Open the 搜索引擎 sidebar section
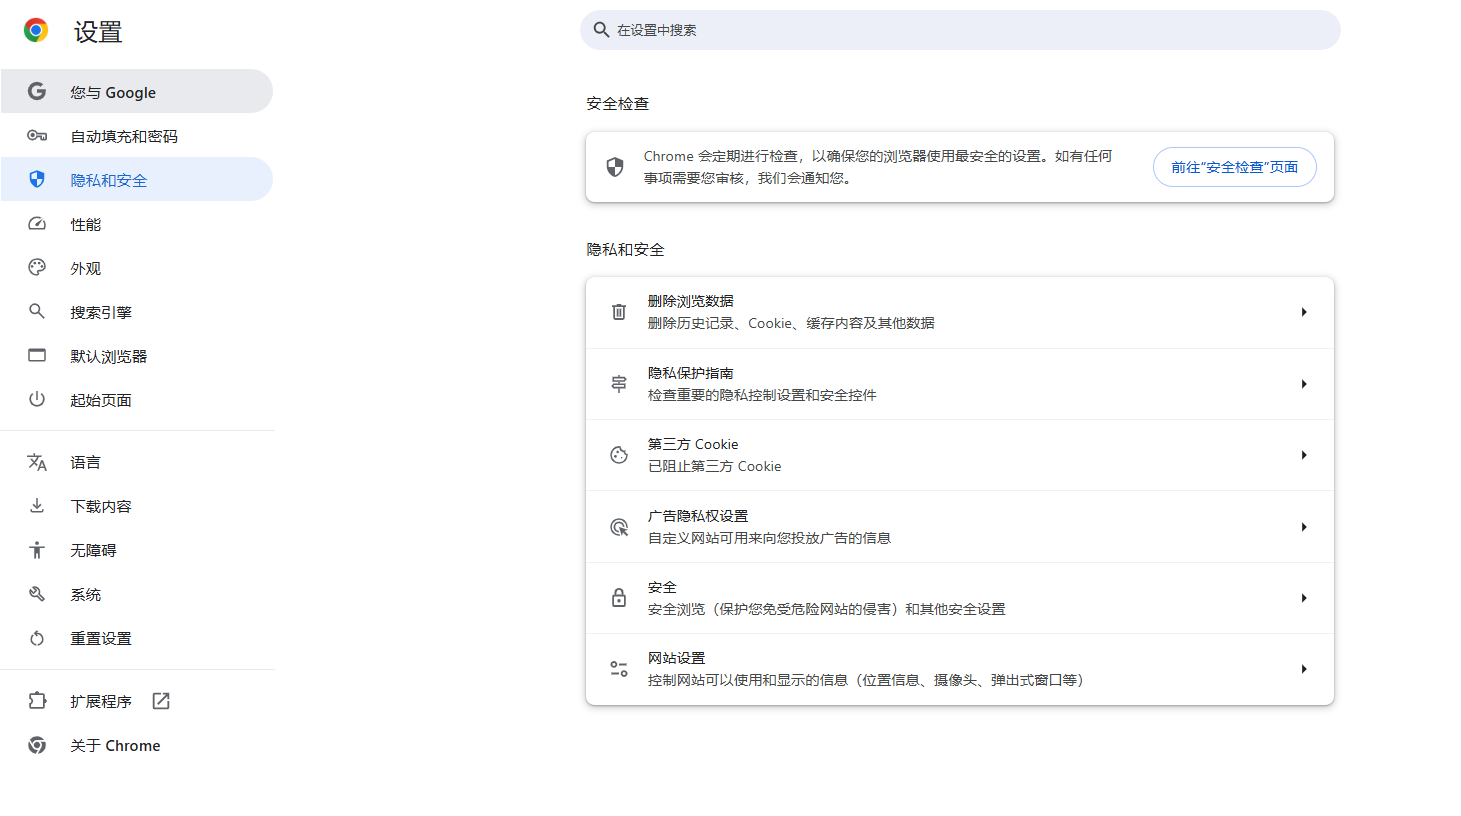This screenshot has height=816, width=1461. [x=137, y=311]
